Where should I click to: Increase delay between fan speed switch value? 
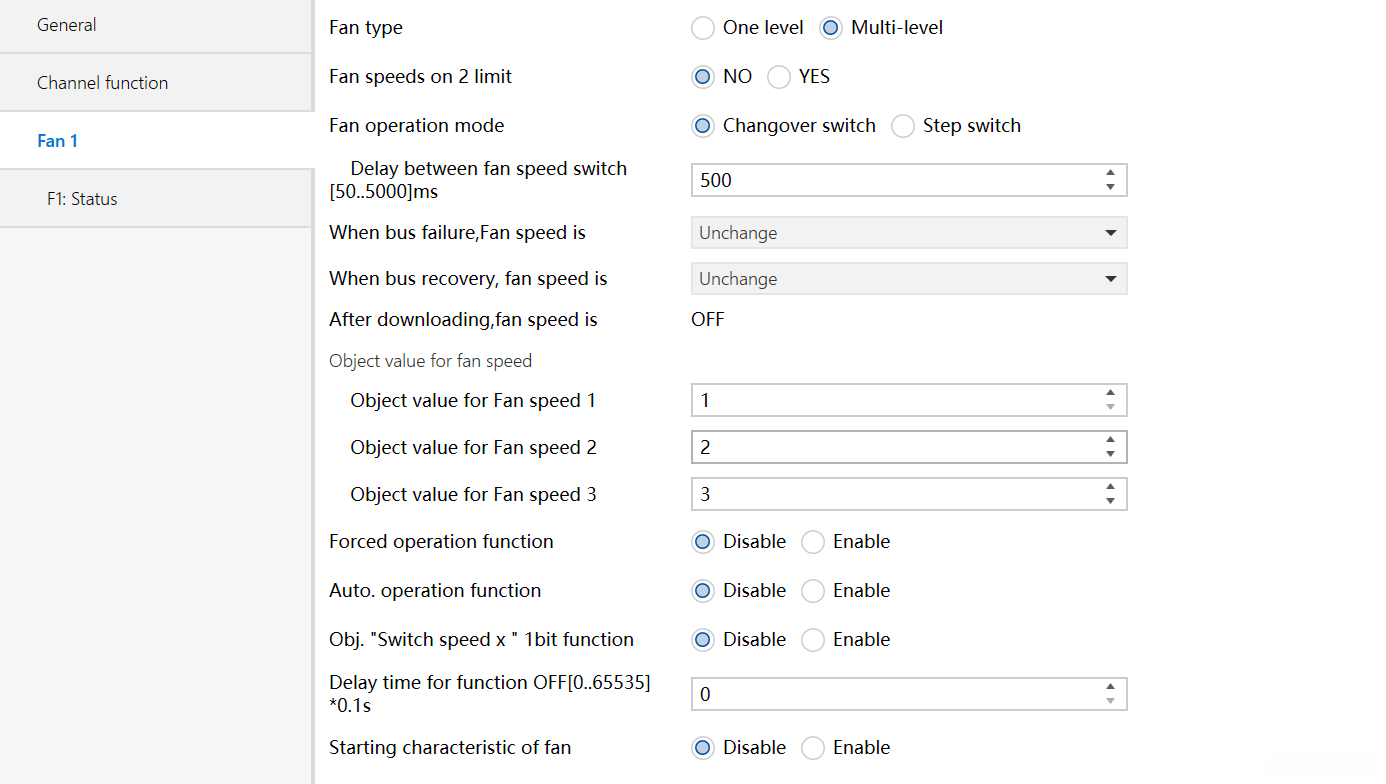pyautogui.click(x=1110, y=173)
